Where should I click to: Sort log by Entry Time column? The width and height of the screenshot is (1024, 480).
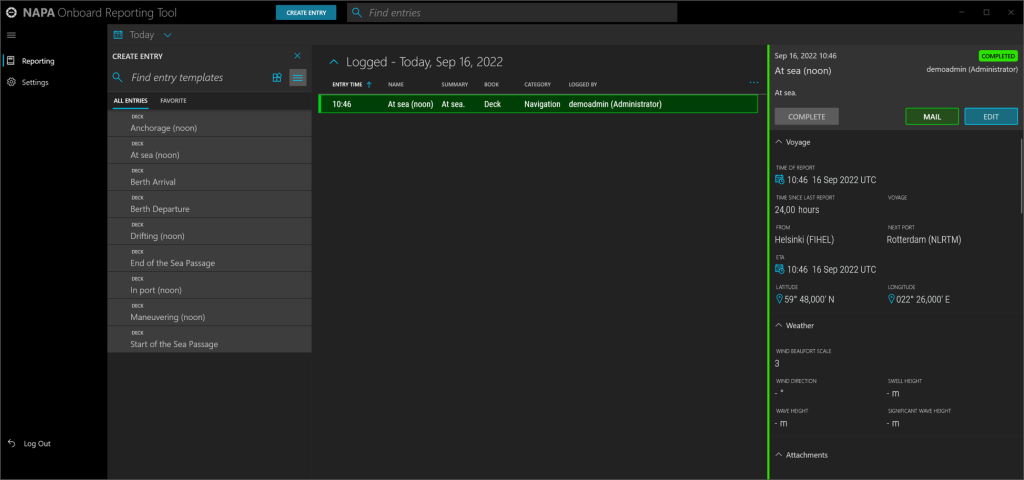point(348,84)
